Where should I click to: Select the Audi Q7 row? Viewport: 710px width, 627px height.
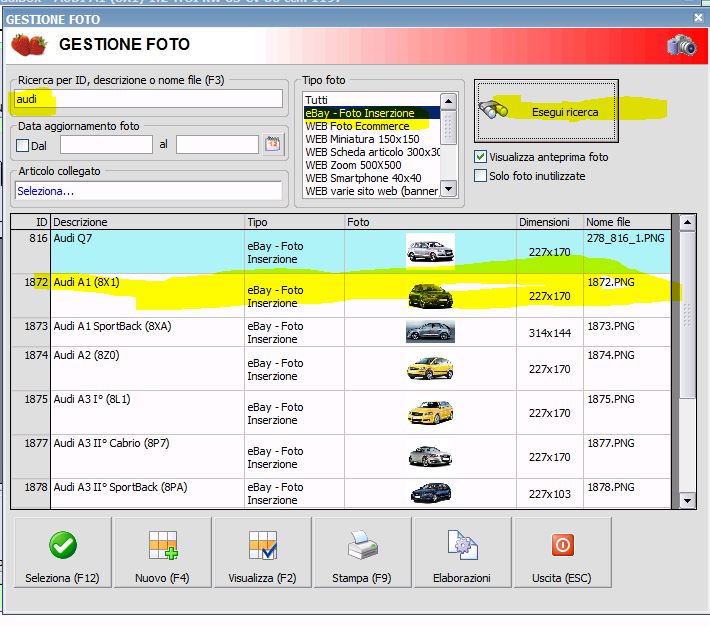(x=341, y=251)
